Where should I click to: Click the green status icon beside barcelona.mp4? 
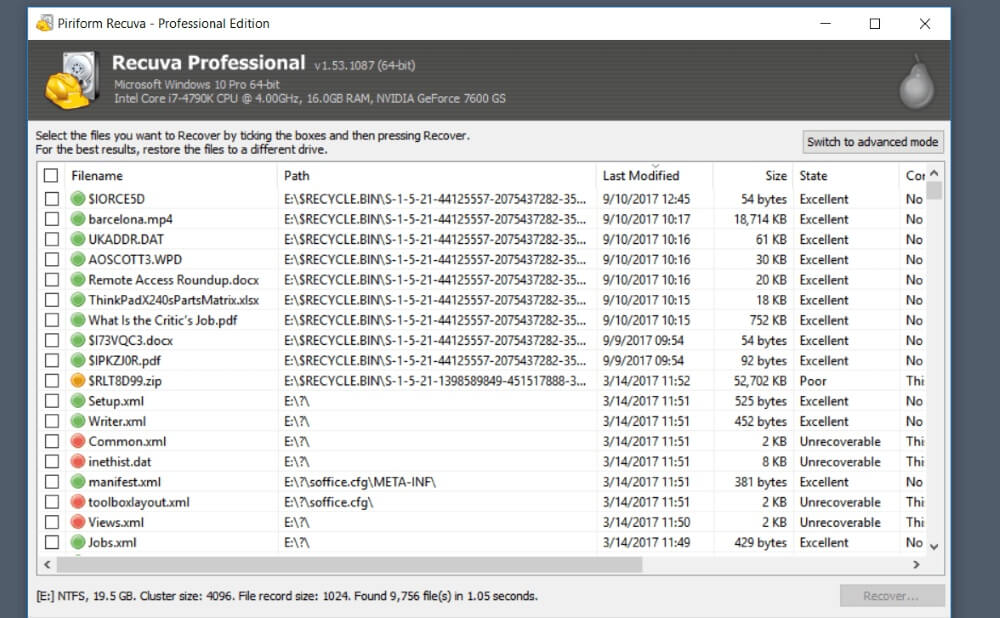[x=78, y=219]
